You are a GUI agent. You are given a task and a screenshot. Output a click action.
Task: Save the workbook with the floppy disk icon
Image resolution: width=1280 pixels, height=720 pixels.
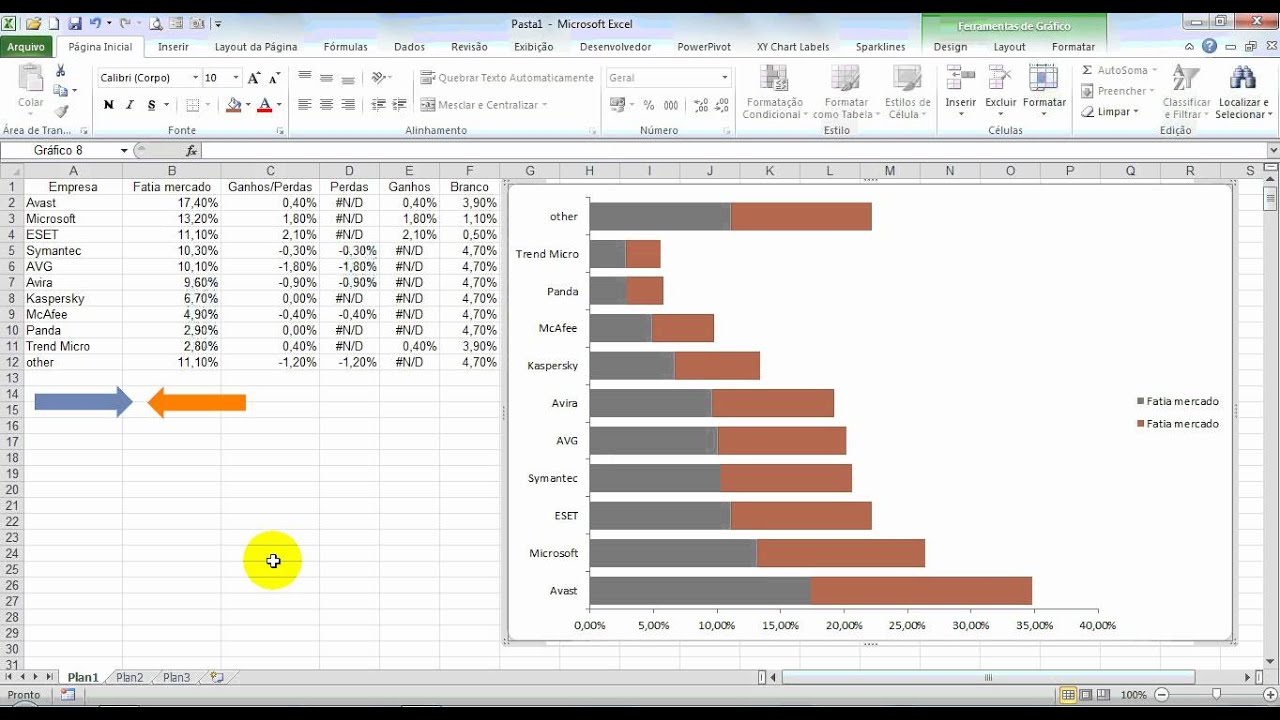coord(74,23)
